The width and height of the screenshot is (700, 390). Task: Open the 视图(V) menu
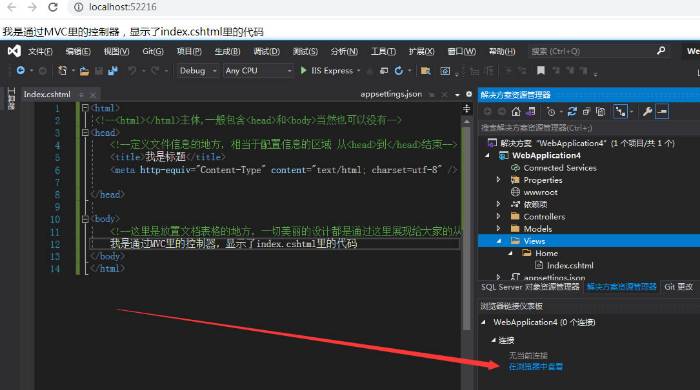117,51
